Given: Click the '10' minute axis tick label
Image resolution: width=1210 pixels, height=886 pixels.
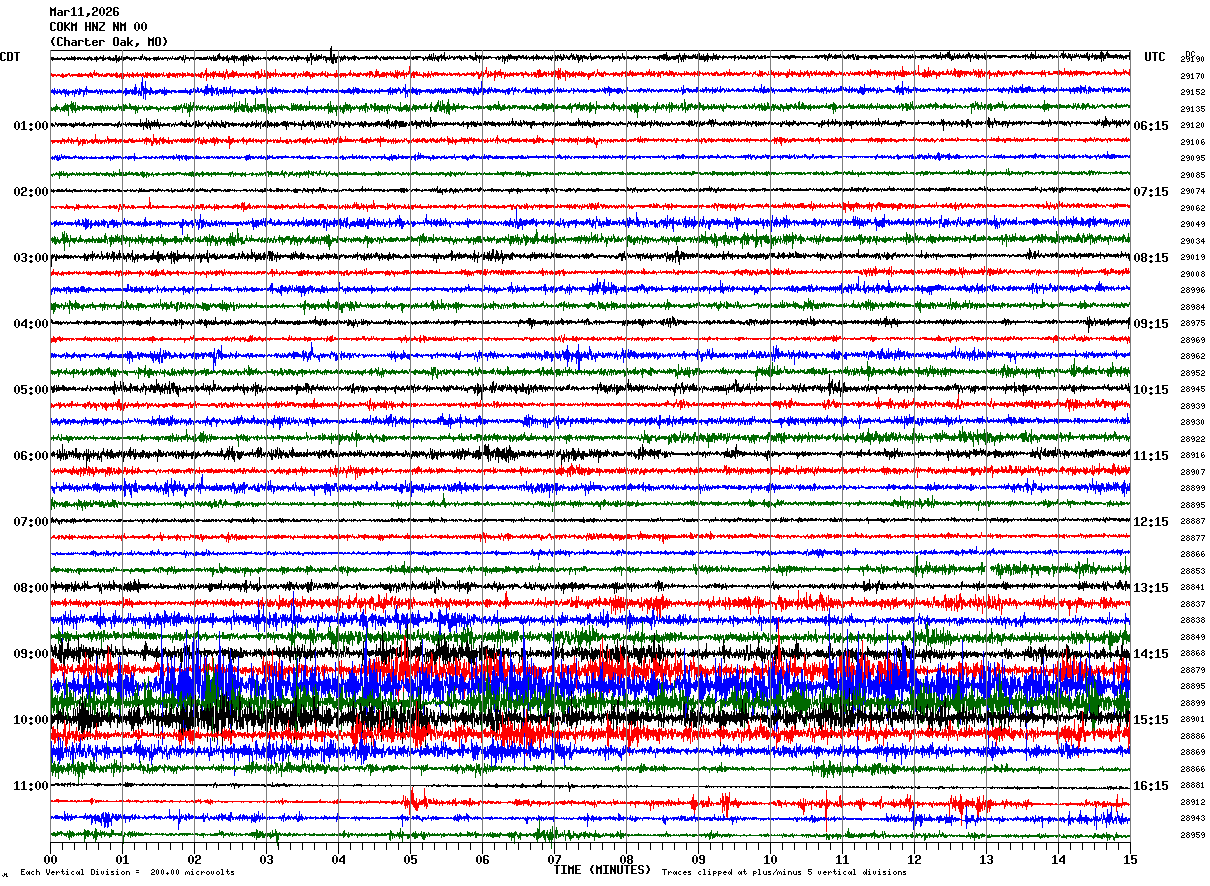Looking at the screenshot, I should [x=770, y=860].
